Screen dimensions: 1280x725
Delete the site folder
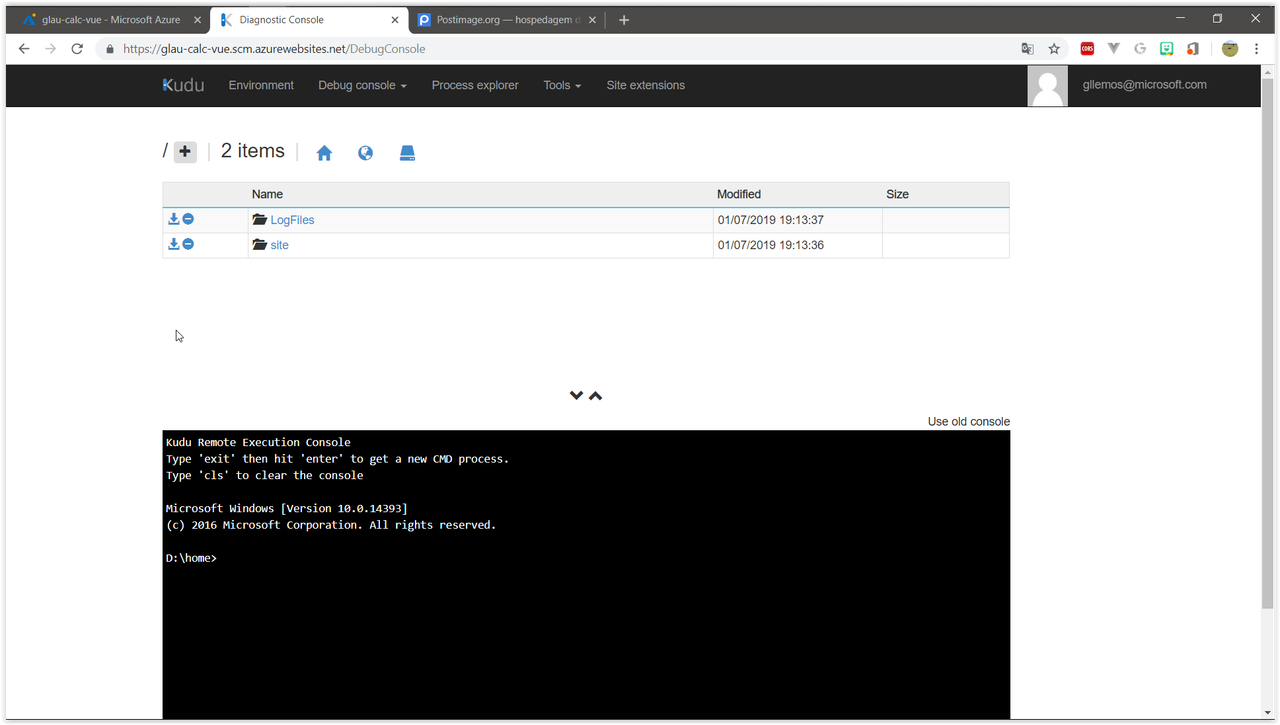pyautogui.click(x=188, y=244)
